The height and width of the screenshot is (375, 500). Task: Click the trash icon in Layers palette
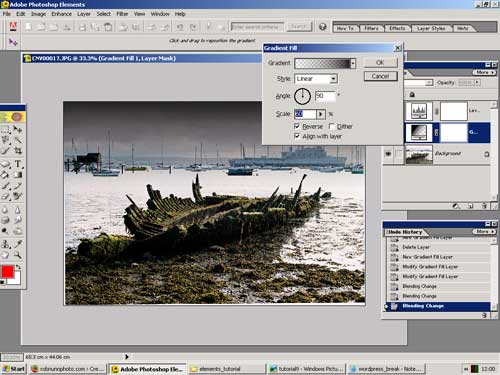(484, 206)
